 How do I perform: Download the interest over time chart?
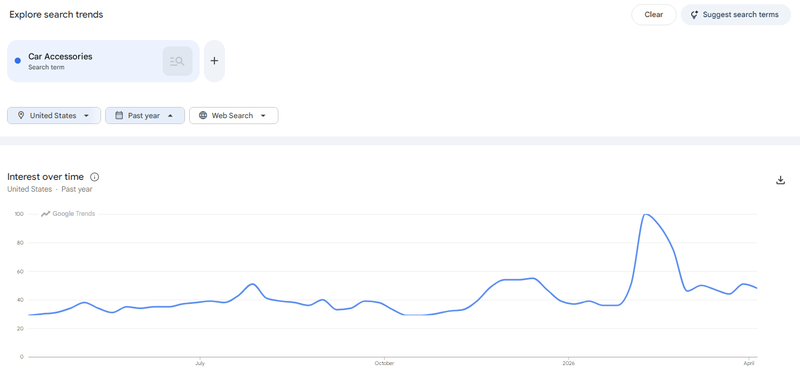[780, 180]
